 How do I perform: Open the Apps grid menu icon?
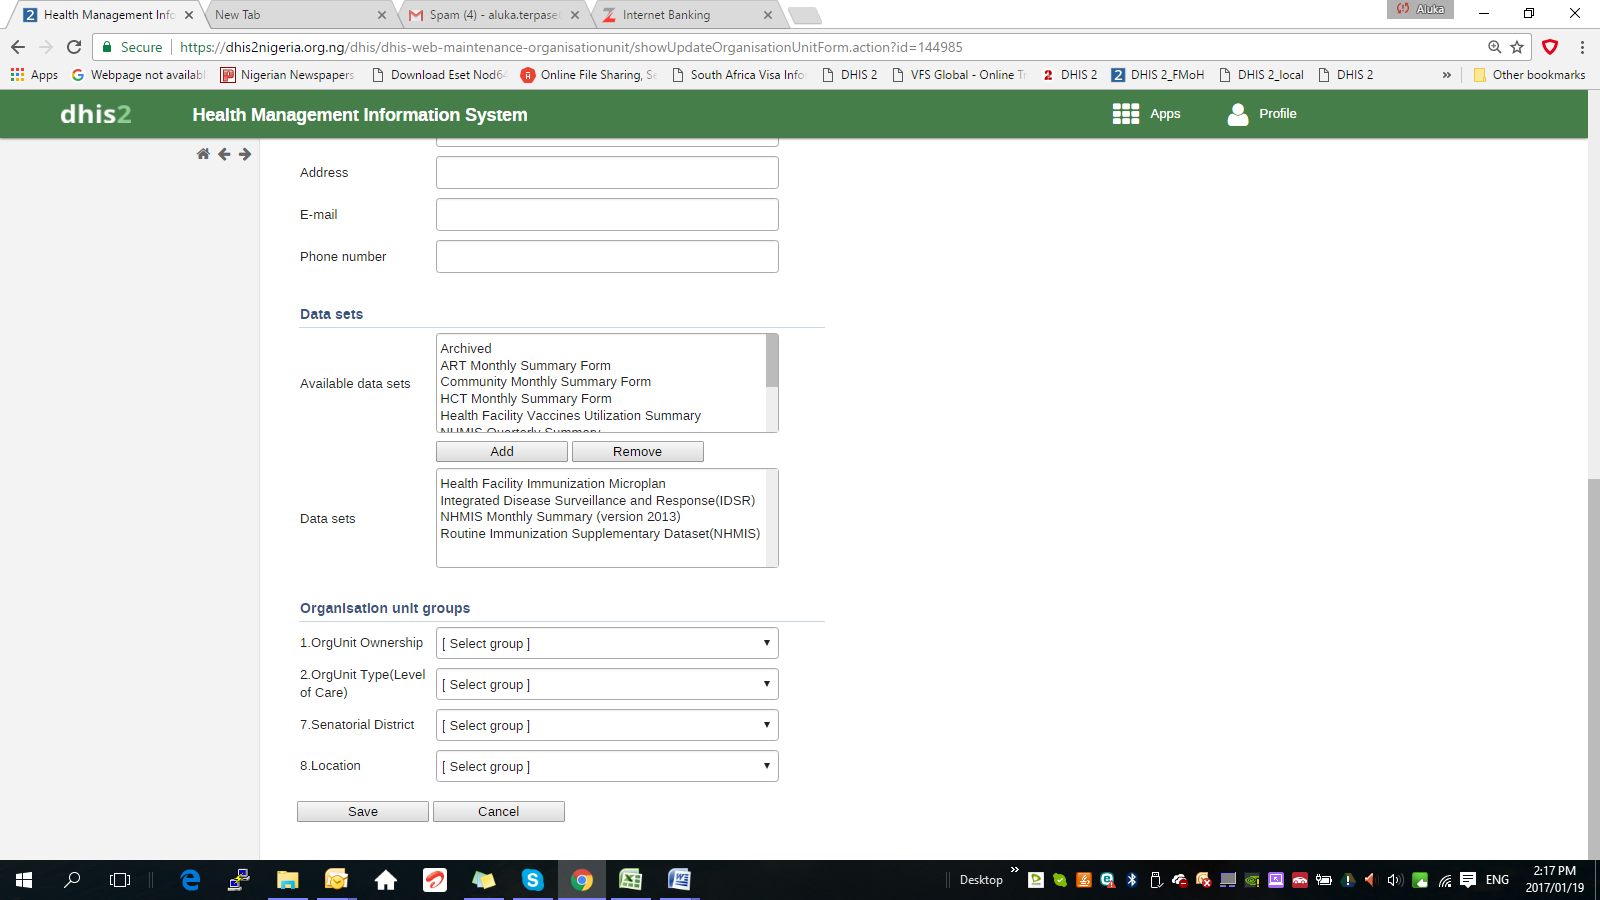coord(1126,114)
